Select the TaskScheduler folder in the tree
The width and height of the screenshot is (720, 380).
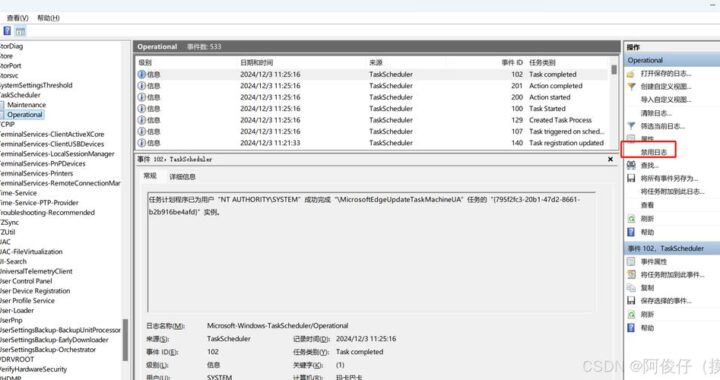(20, 95)
